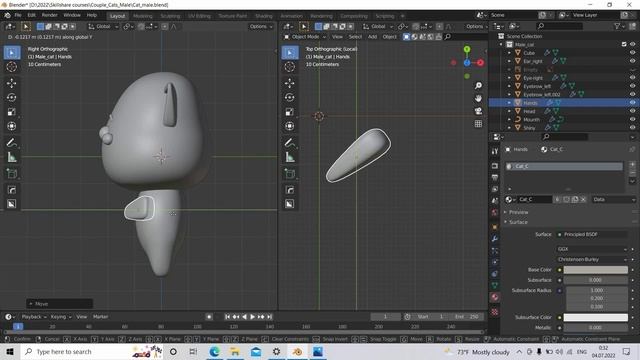Open the Christensen-Burley subsurface method dropdown
640x360 pixels.
[x=592, y=259]
